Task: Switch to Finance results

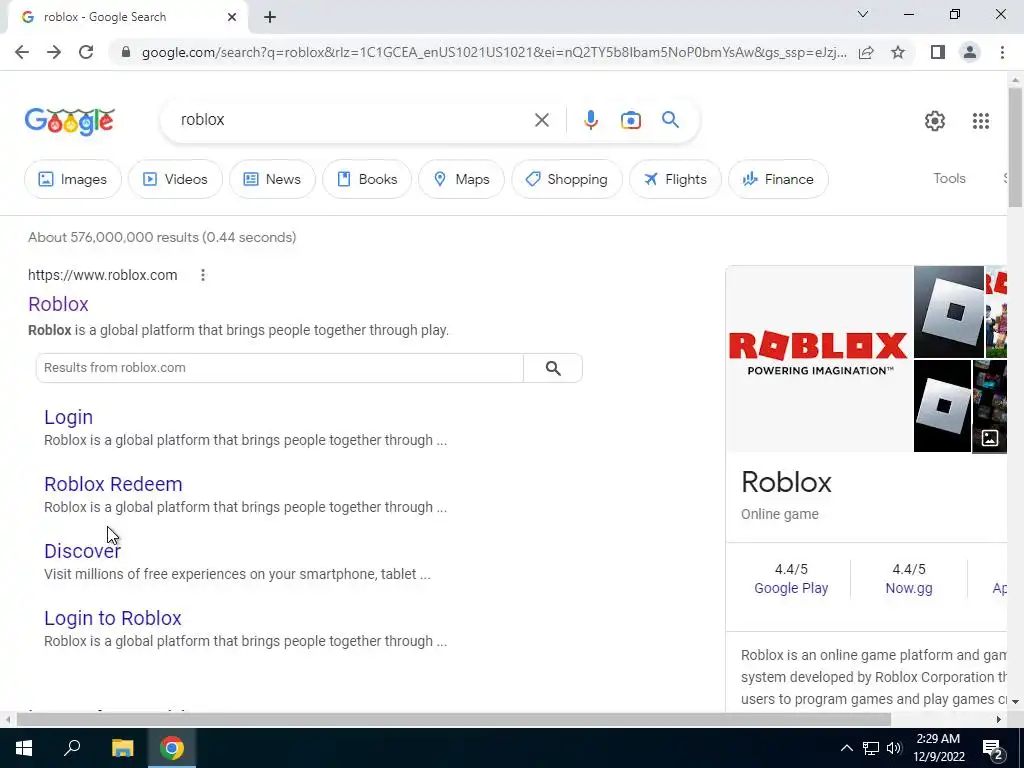Action: [x=778, y=179]
